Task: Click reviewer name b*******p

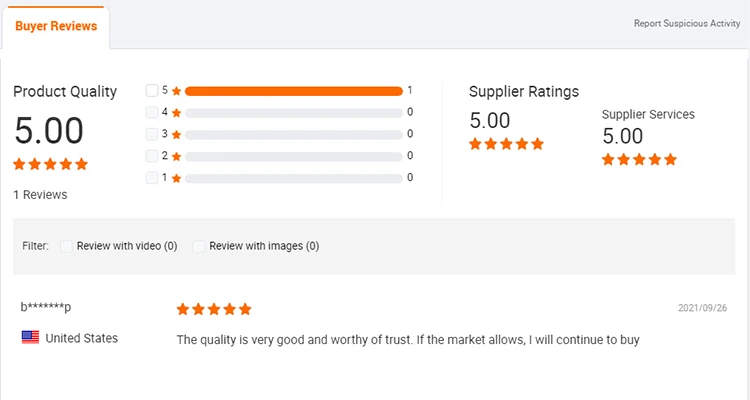Action: pos(46,307)
